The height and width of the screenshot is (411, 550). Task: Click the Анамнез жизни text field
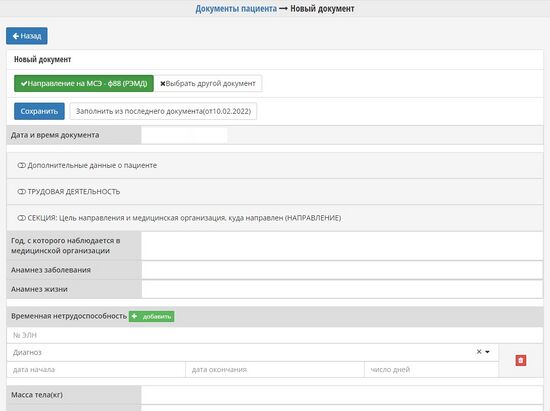[x=342, y=289]
